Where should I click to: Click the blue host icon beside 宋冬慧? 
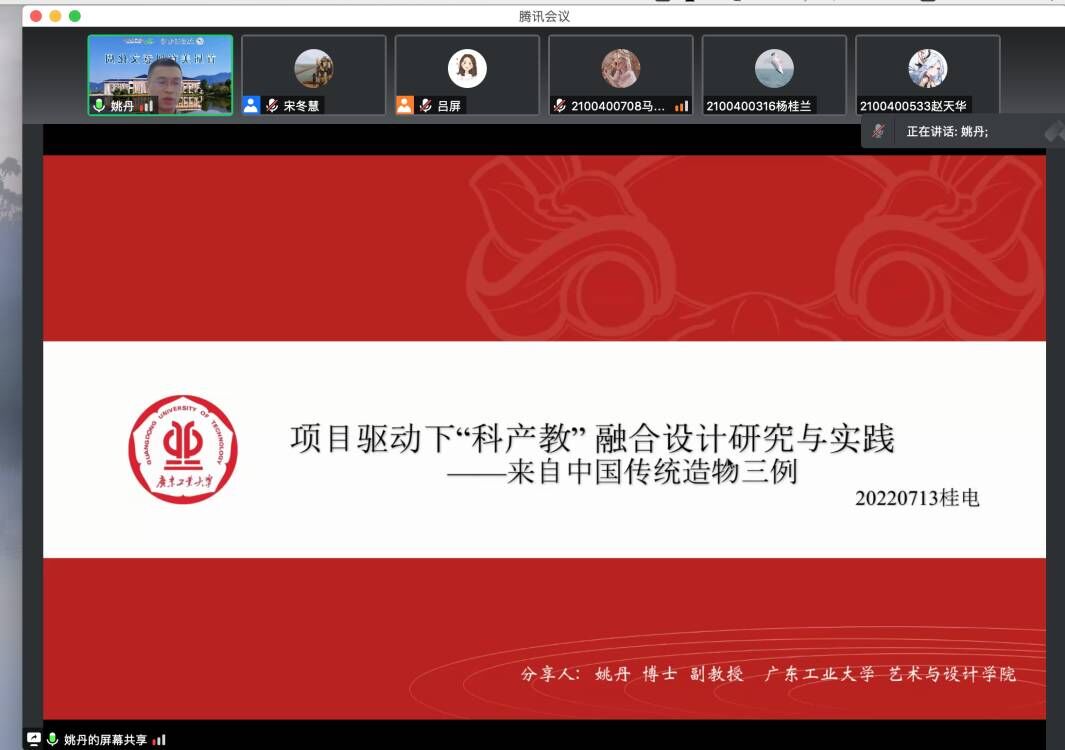coord(251,105)
